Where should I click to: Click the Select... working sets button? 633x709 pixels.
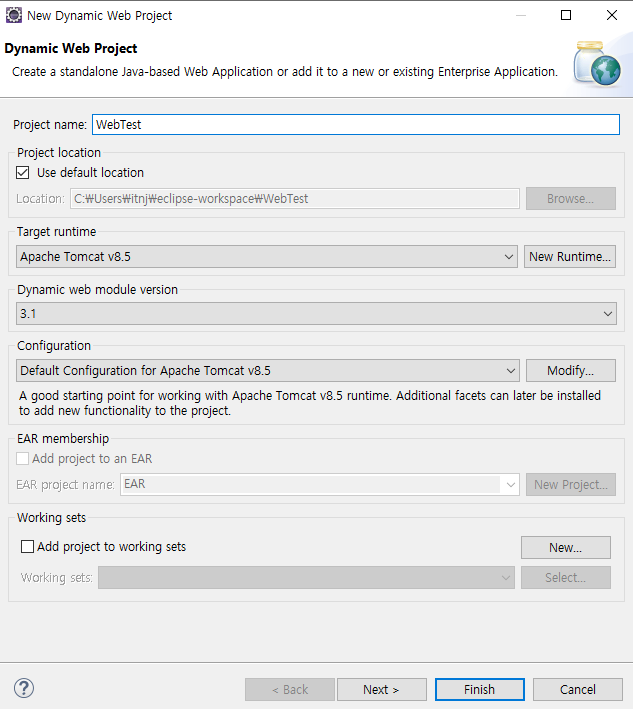click(x=566, y=577)
